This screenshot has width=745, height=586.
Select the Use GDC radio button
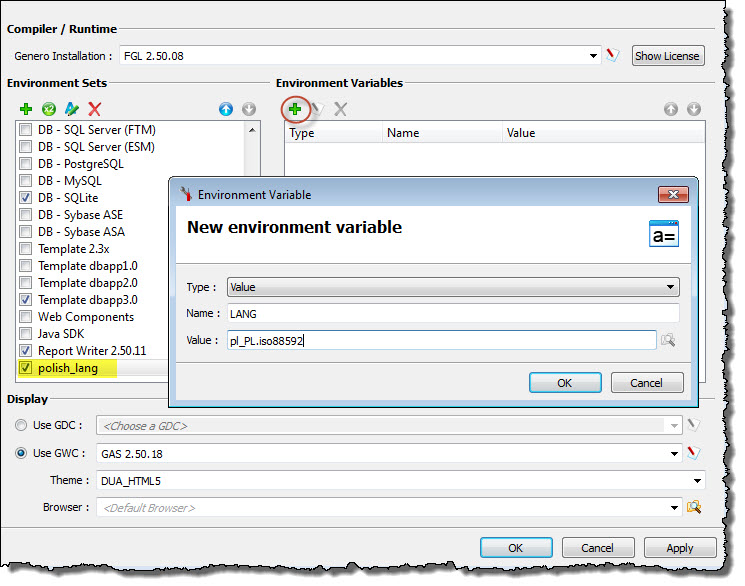tap(21, 425)
